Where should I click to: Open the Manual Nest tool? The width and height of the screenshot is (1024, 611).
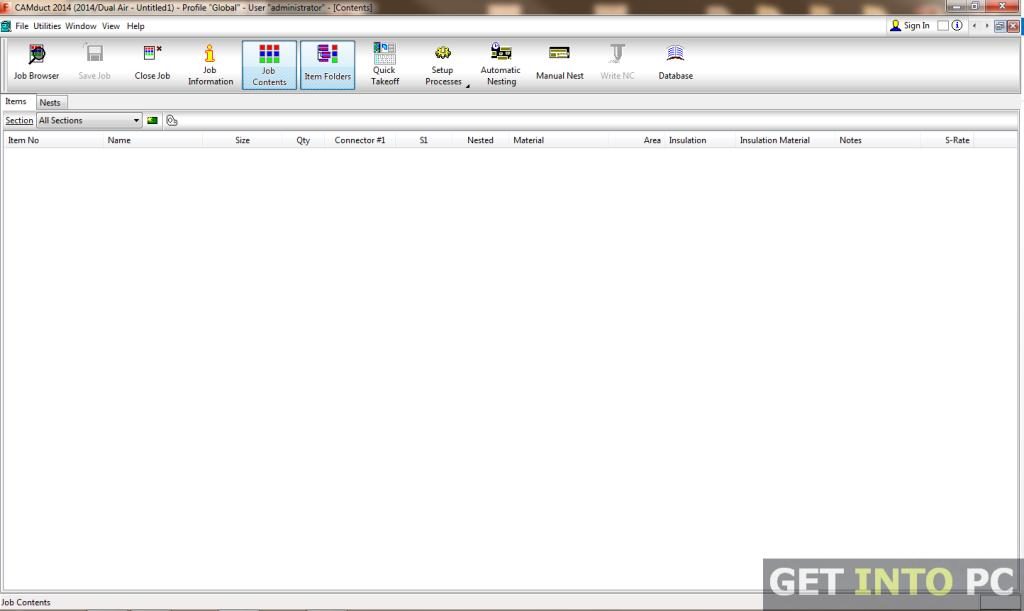(x=558, y=64)
